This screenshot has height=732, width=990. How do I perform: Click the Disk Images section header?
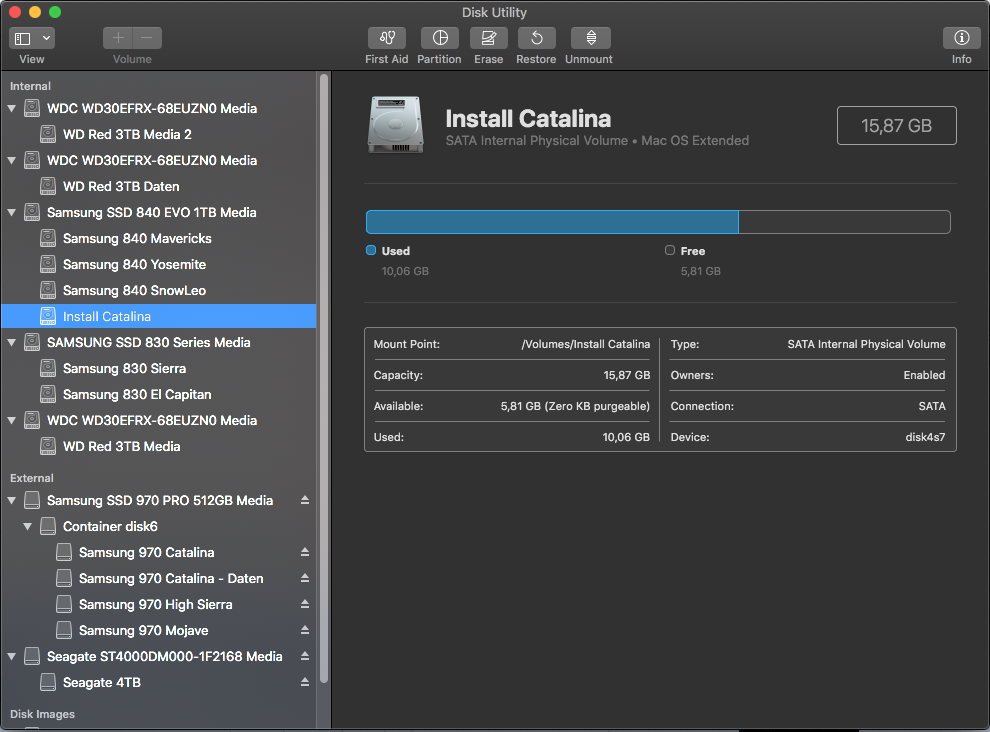point(42,714)
